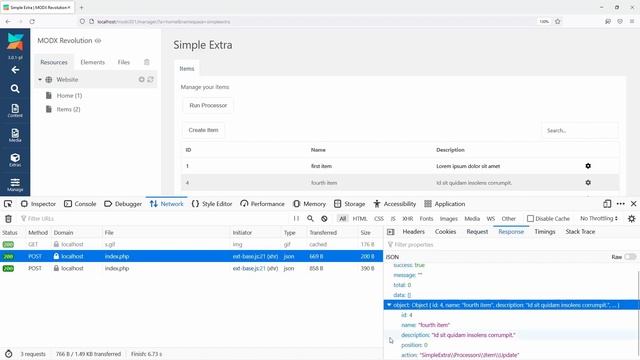Toggle the request details pane icon

(x=391, y=232)
